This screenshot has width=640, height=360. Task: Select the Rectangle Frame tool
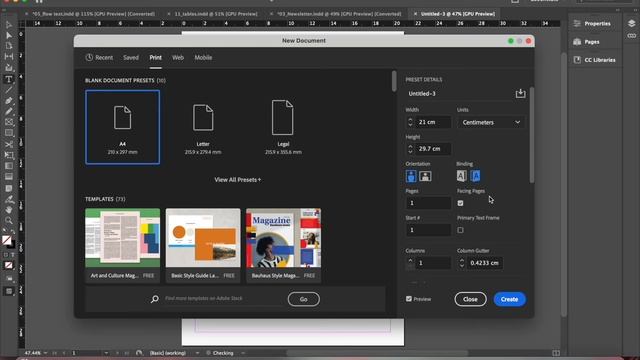(x=9, y=122)
